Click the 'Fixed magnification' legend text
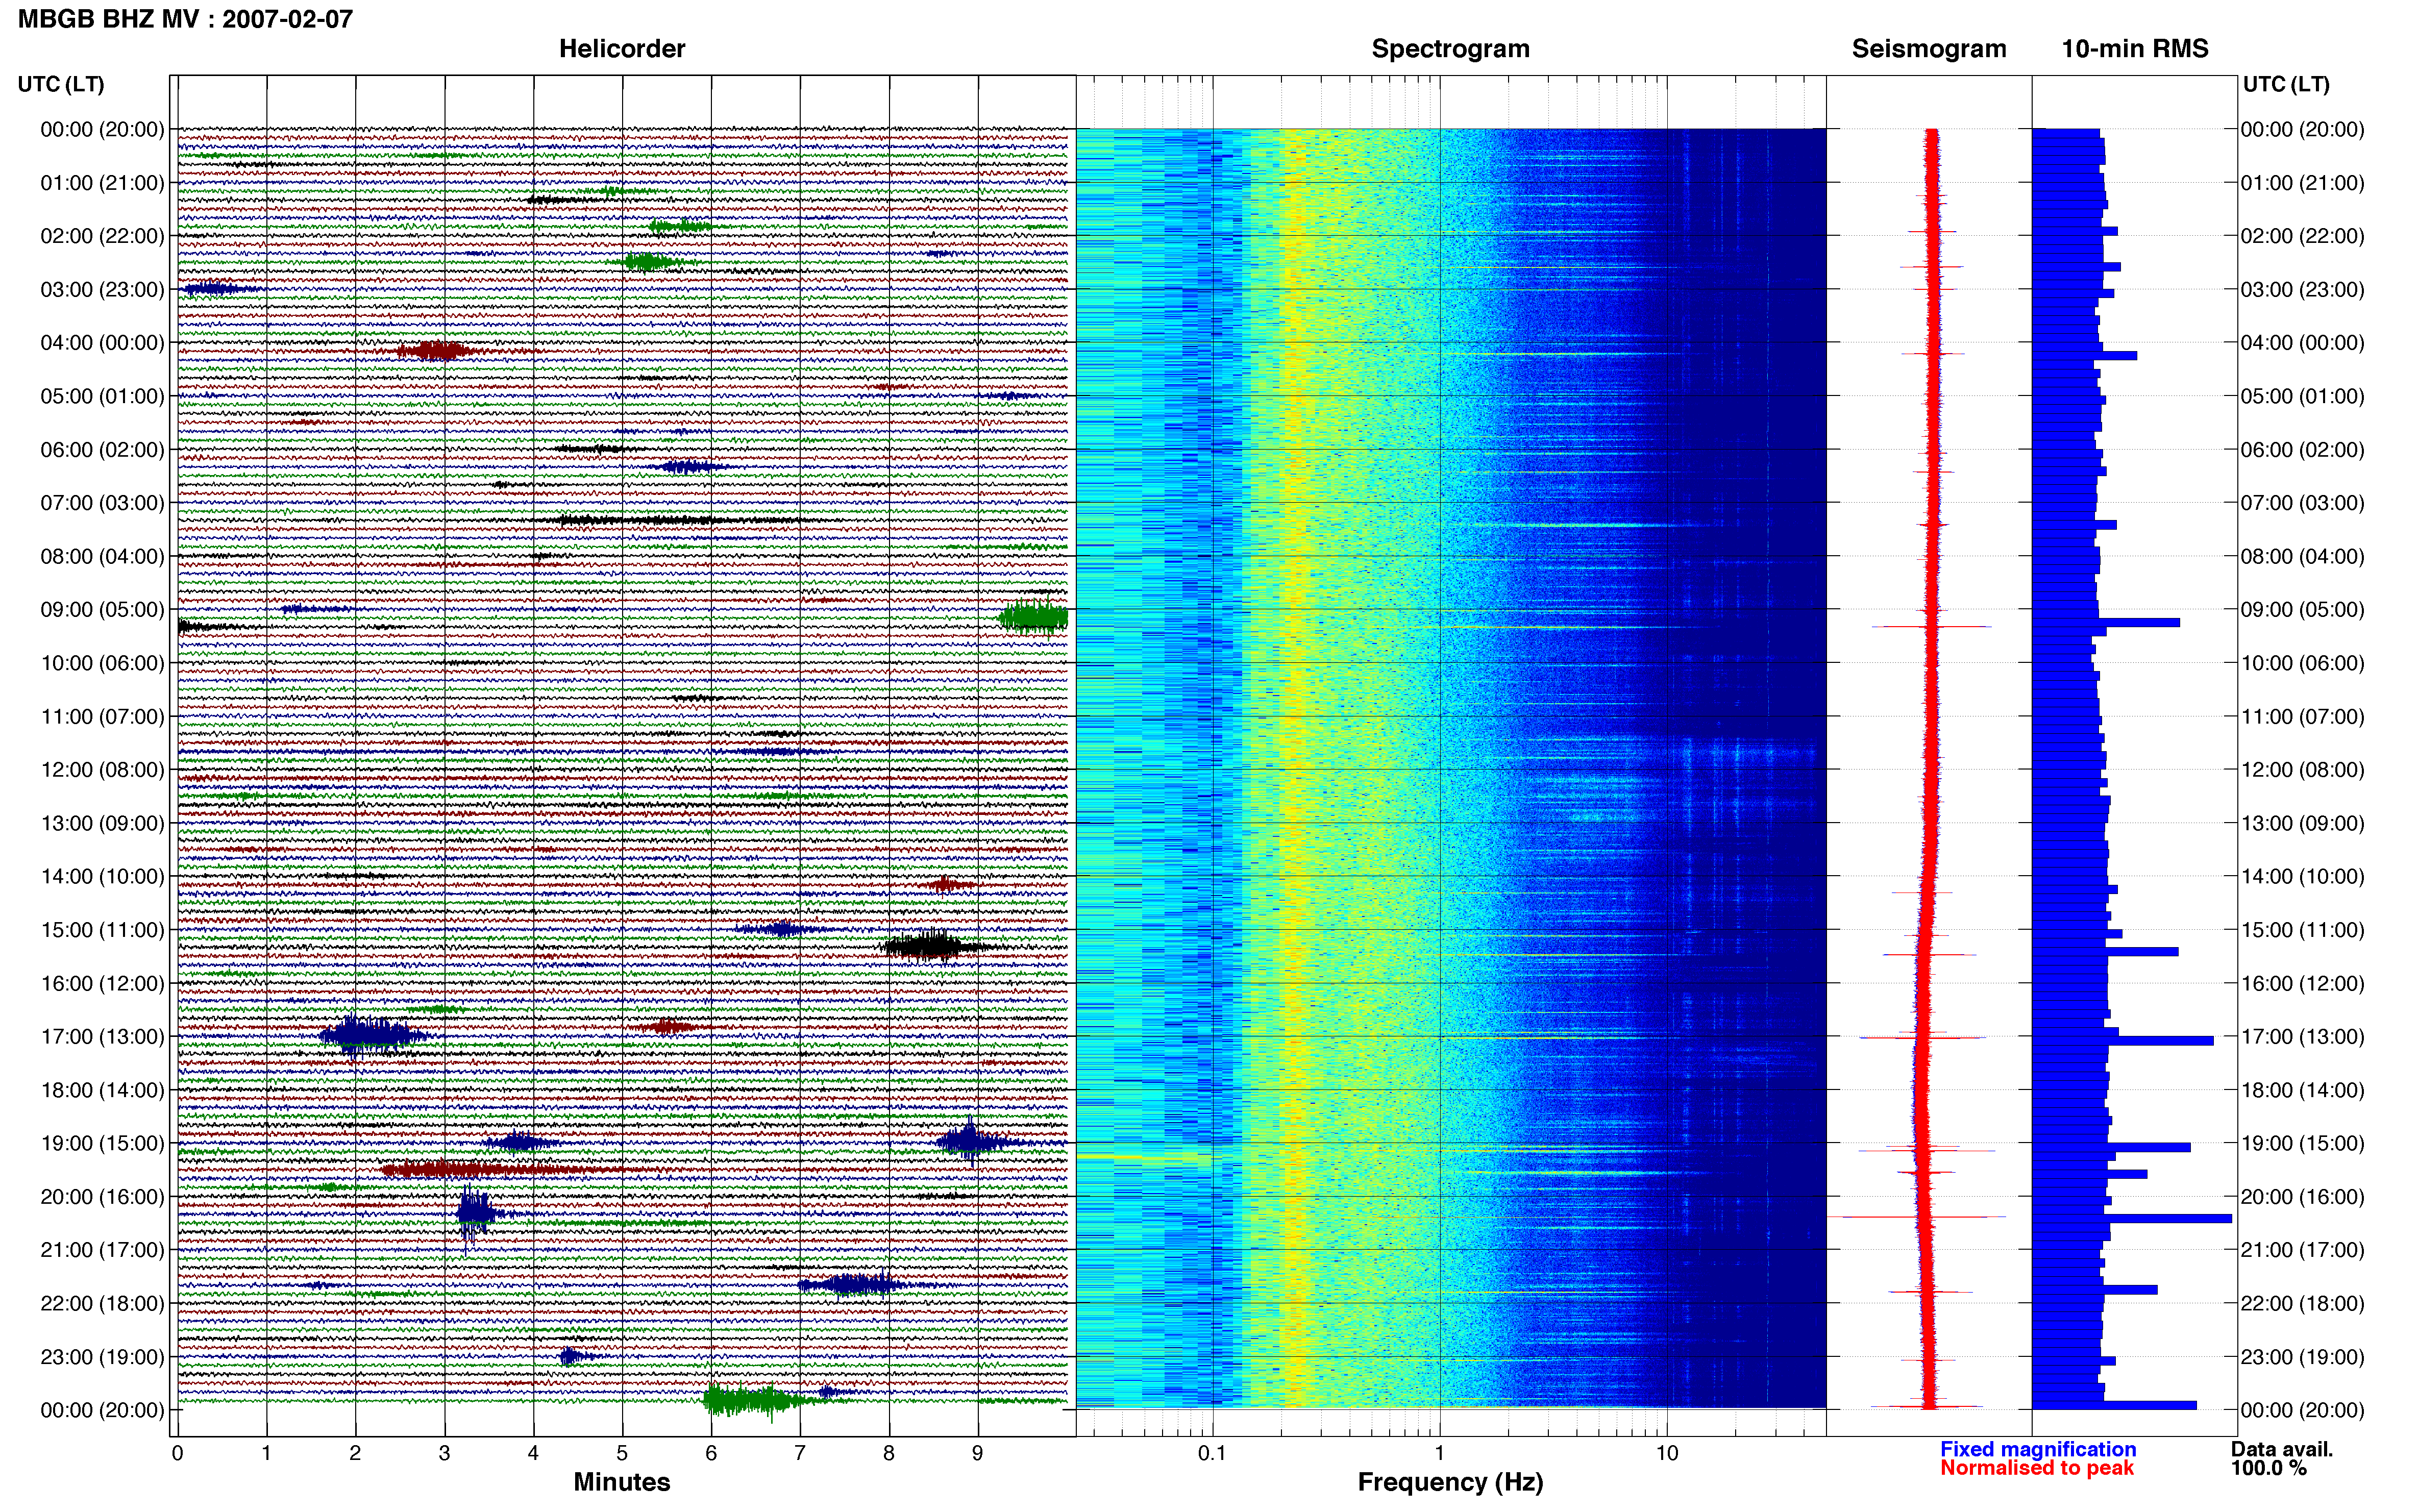2419x1512 pixels. point(2038,1449)
